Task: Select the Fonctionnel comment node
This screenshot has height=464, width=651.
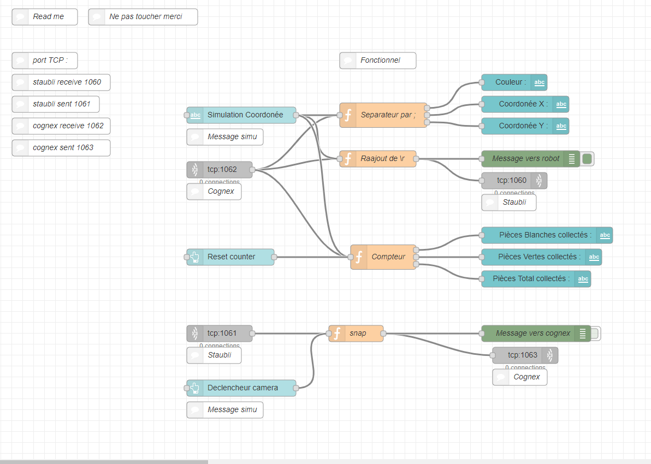Action: pyautogui.click(x=380, y=60)
